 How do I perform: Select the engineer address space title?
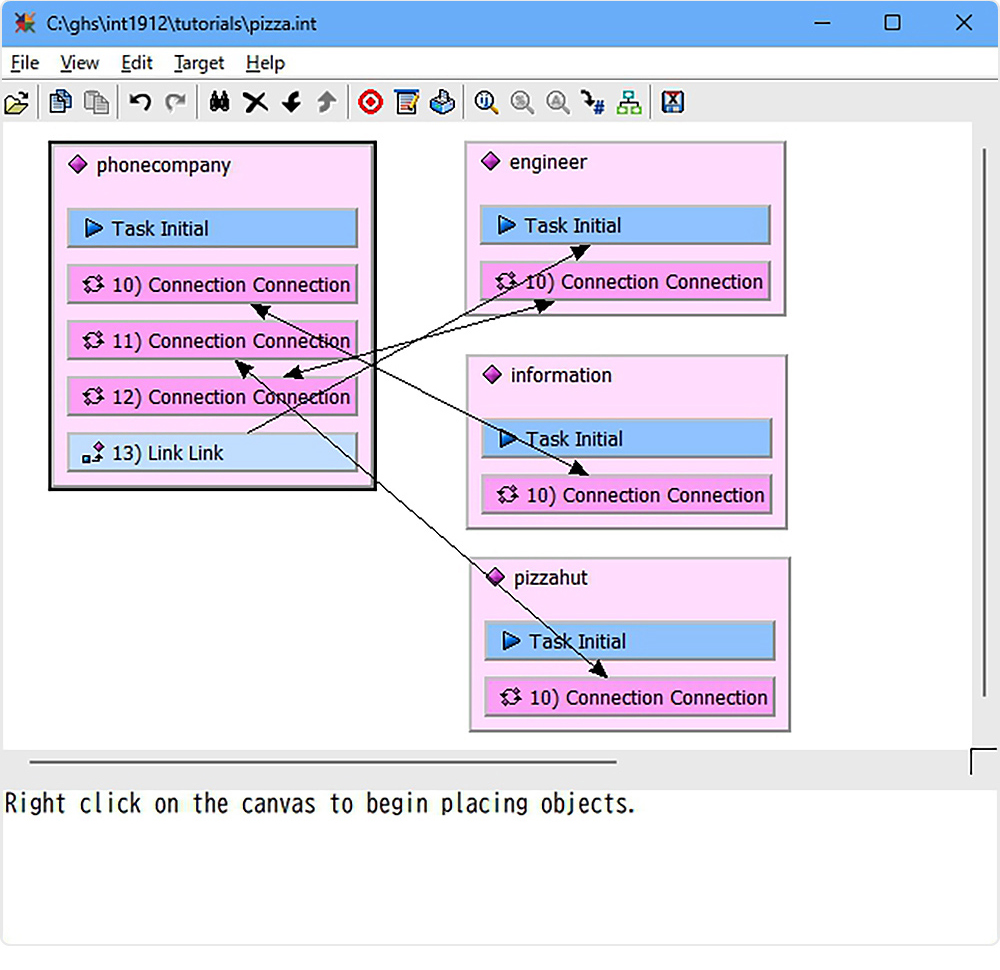click(x=548, y=162)
